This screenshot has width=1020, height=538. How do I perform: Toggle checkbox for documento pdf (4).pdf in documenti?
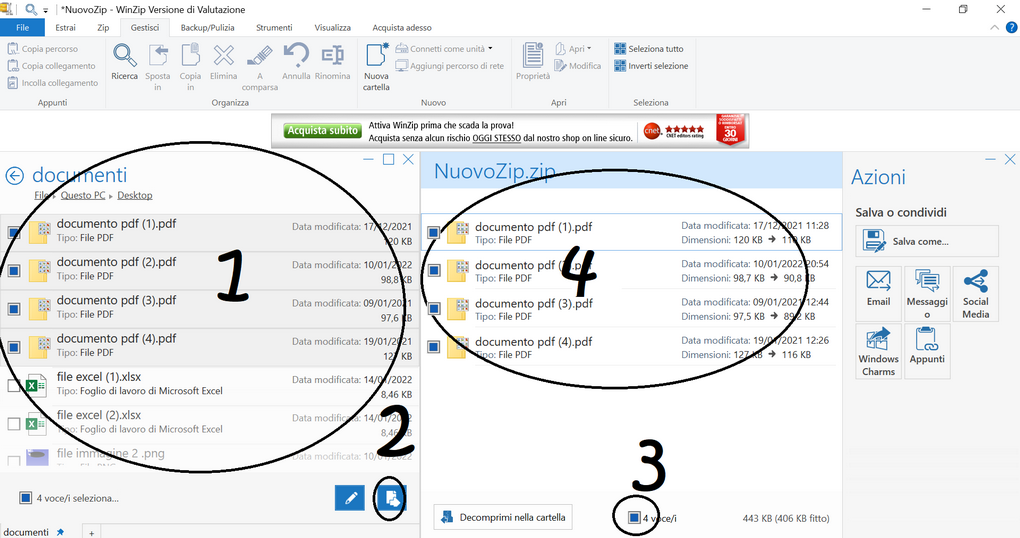point(14,347)
